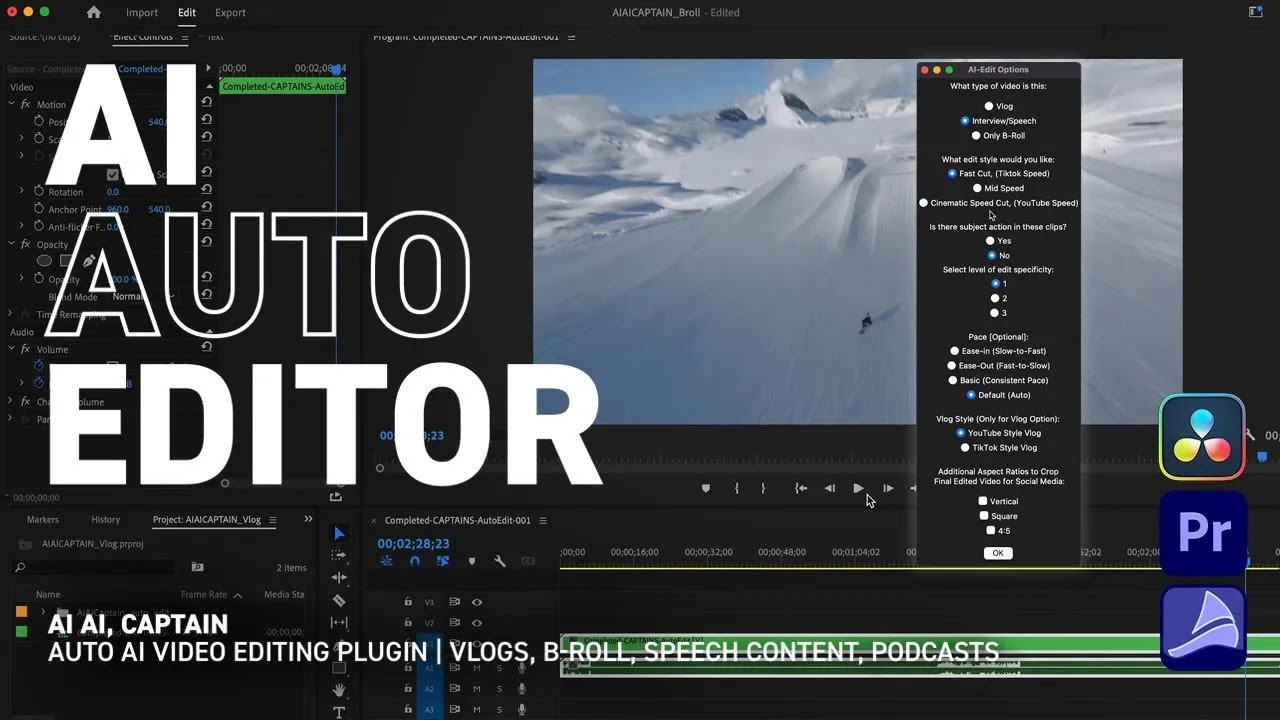The height and width of the screenshot is (720, 1280).
Task: Step back one frame in the Program monitor
Action: click(829, 488)
